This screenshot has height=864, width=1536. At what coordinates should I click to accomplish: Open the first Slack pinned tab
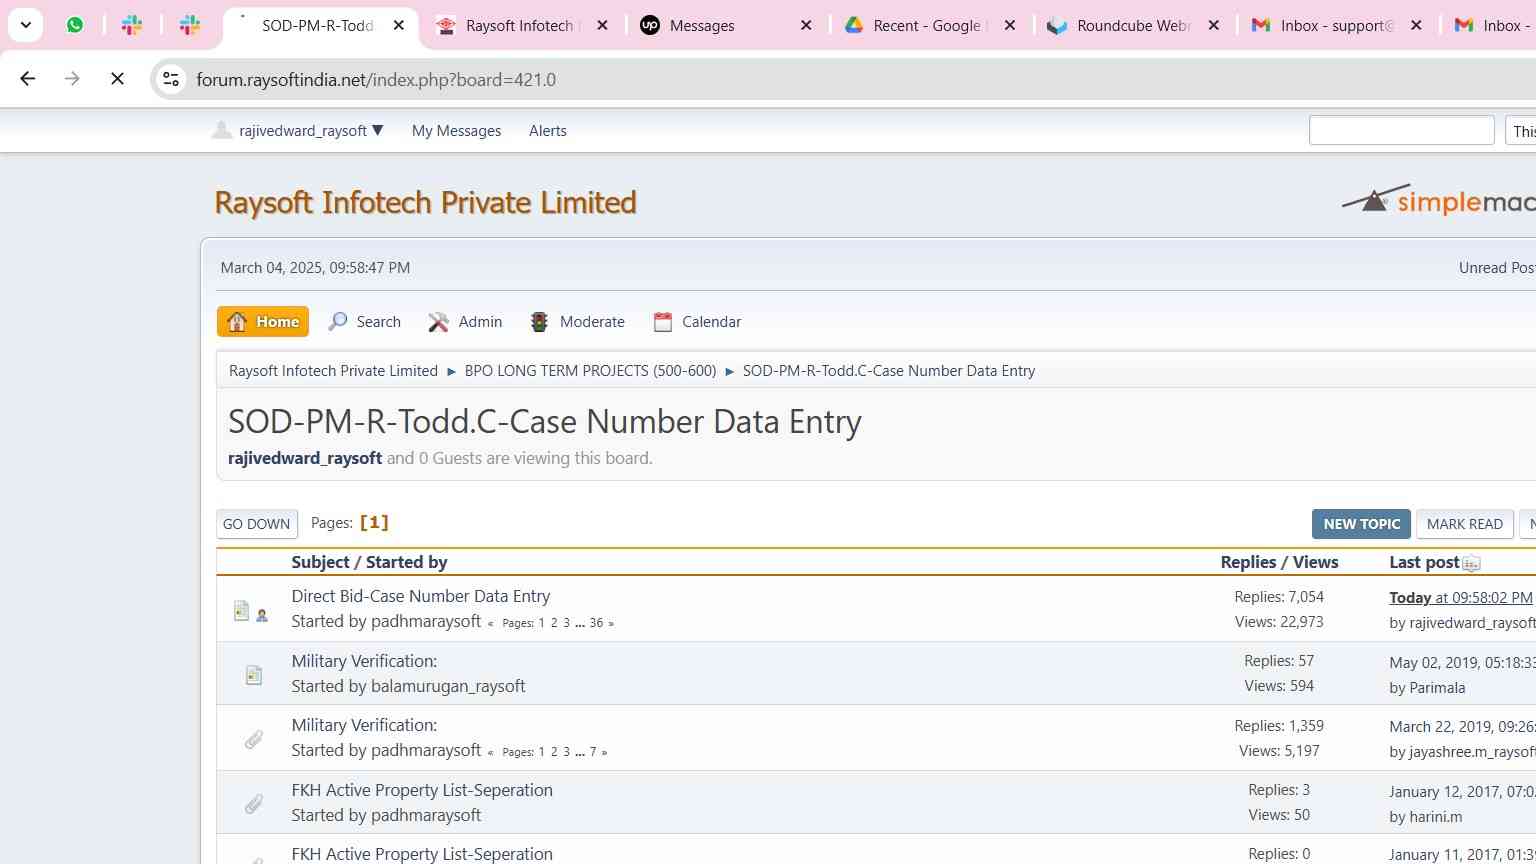pyautogui.click(x=132, y=25)
